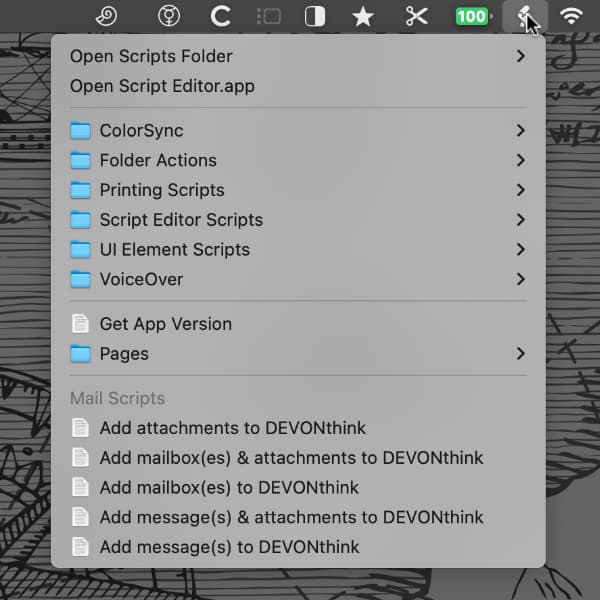Expand the Pages submenu chevron
This screenshot has width=600, height=600.
pyautogui.click(x=520, y=354)
